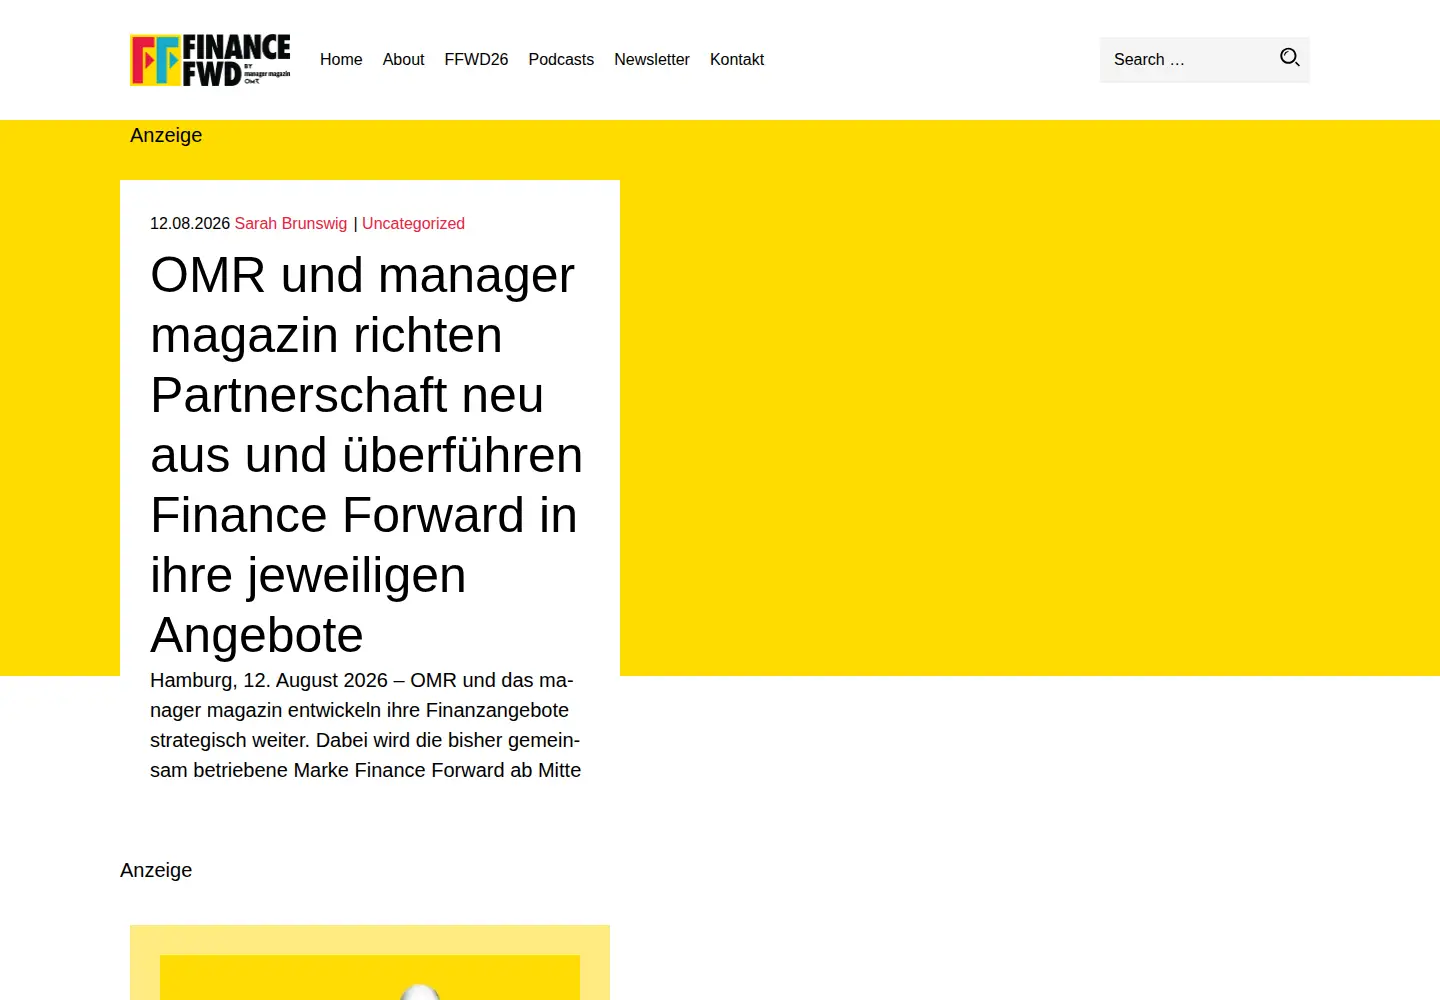Open the OMR und manager magazin headline

point(366,455)
